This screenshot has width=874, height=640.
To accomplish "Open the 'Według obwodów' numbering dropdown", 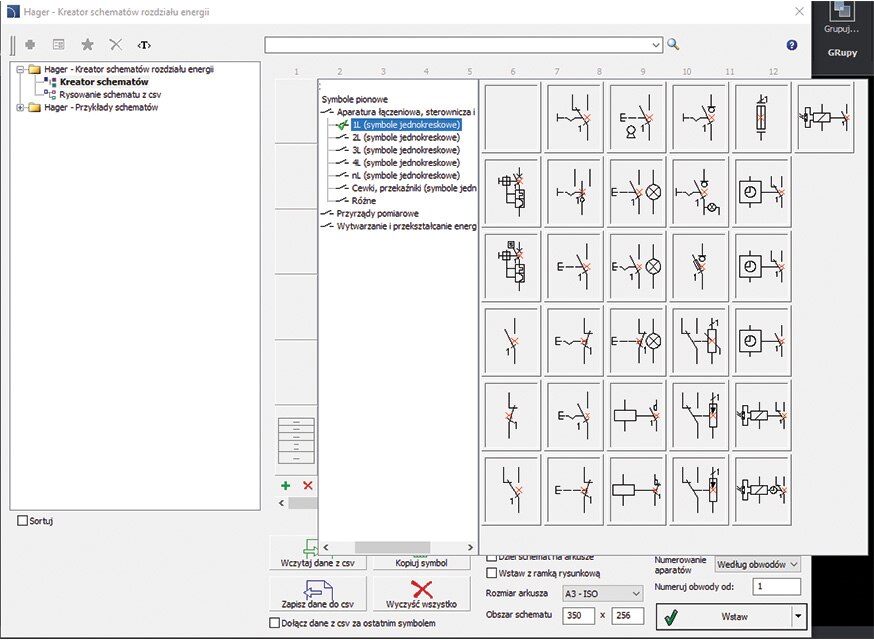I will click(x=759, y=564).
